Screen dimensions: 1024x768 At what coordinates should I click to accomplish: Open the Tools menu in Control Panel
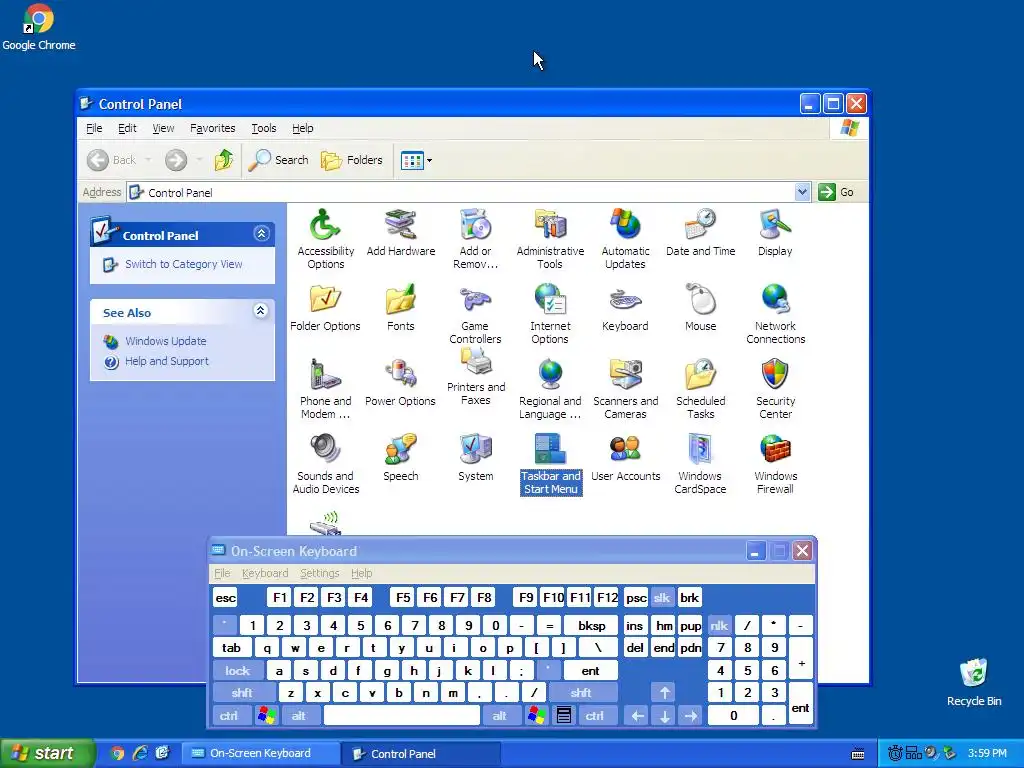264,128
